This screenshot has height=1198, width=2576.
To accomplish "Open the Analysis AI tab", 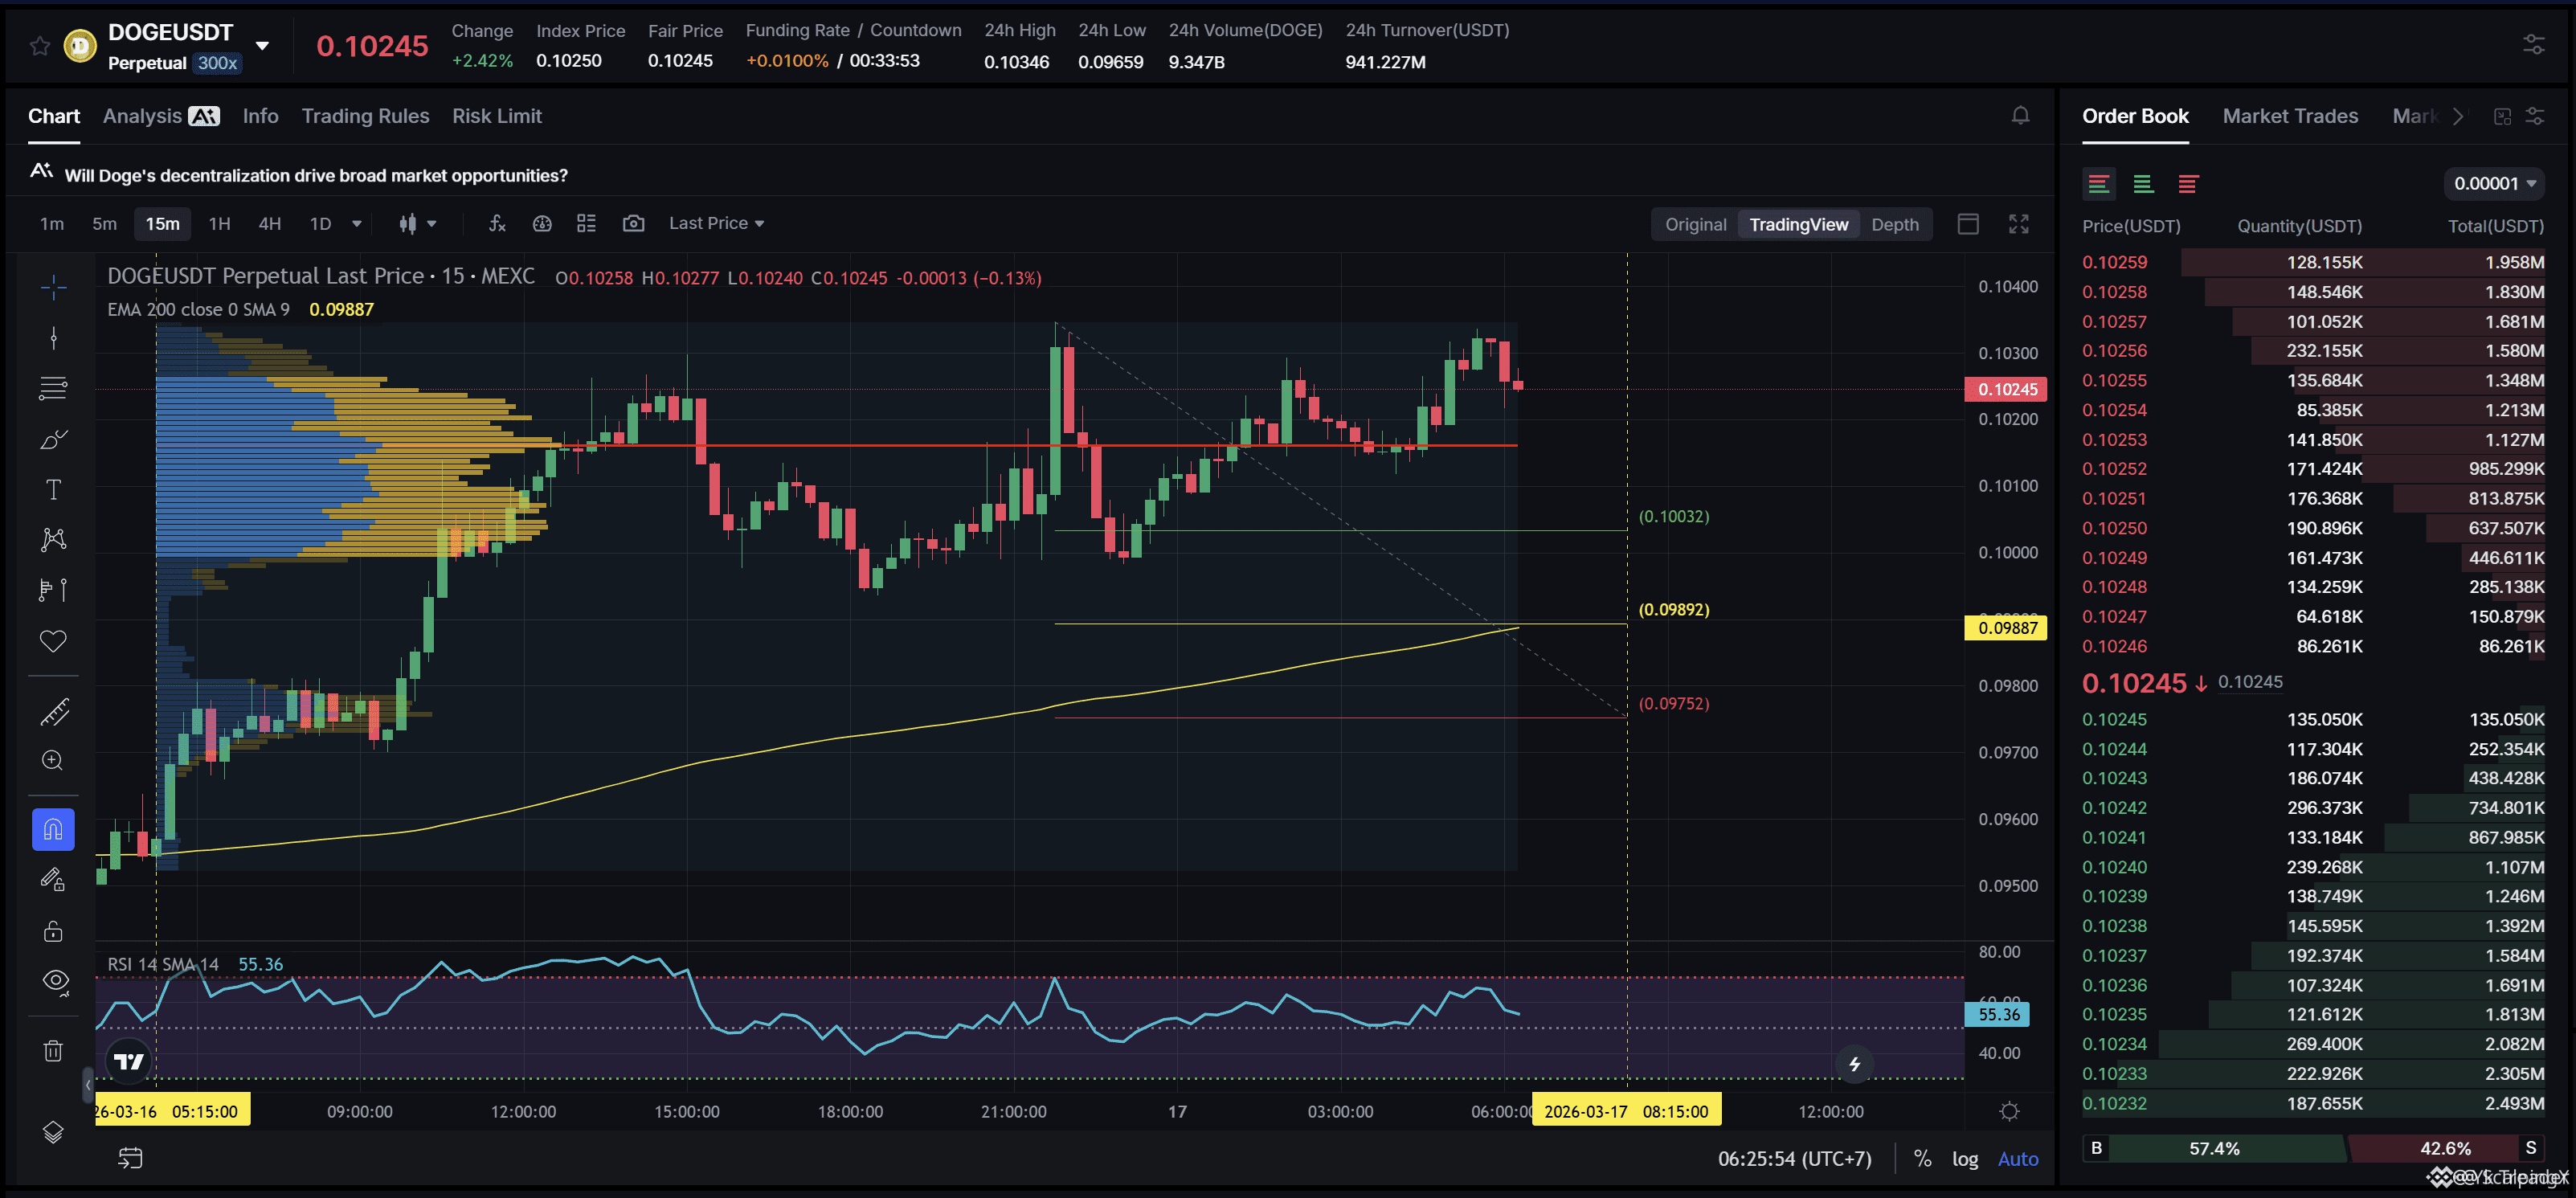I will (x=161, y=116).
